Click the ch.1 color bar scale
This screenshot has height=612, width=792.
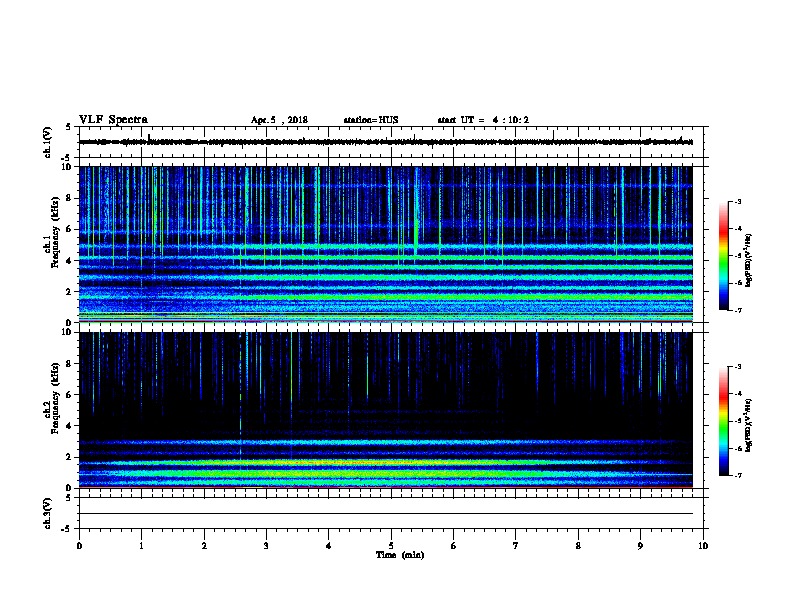pos(724,256)
